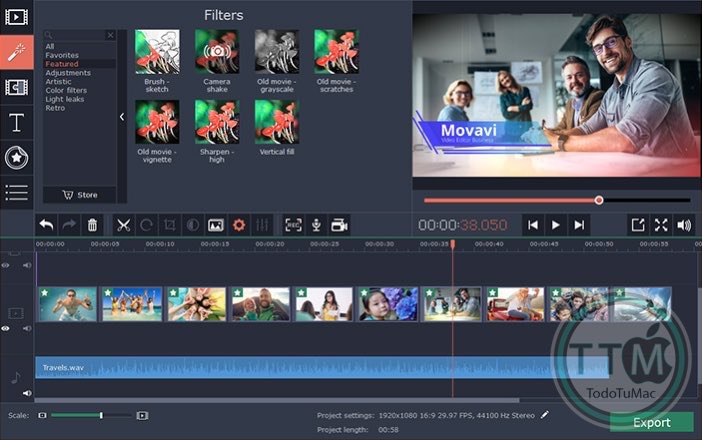Select the Color filters category
Image resolution: width=702 pixels, height=440 pixels.
pyautogui.click(x=66, y=90)
